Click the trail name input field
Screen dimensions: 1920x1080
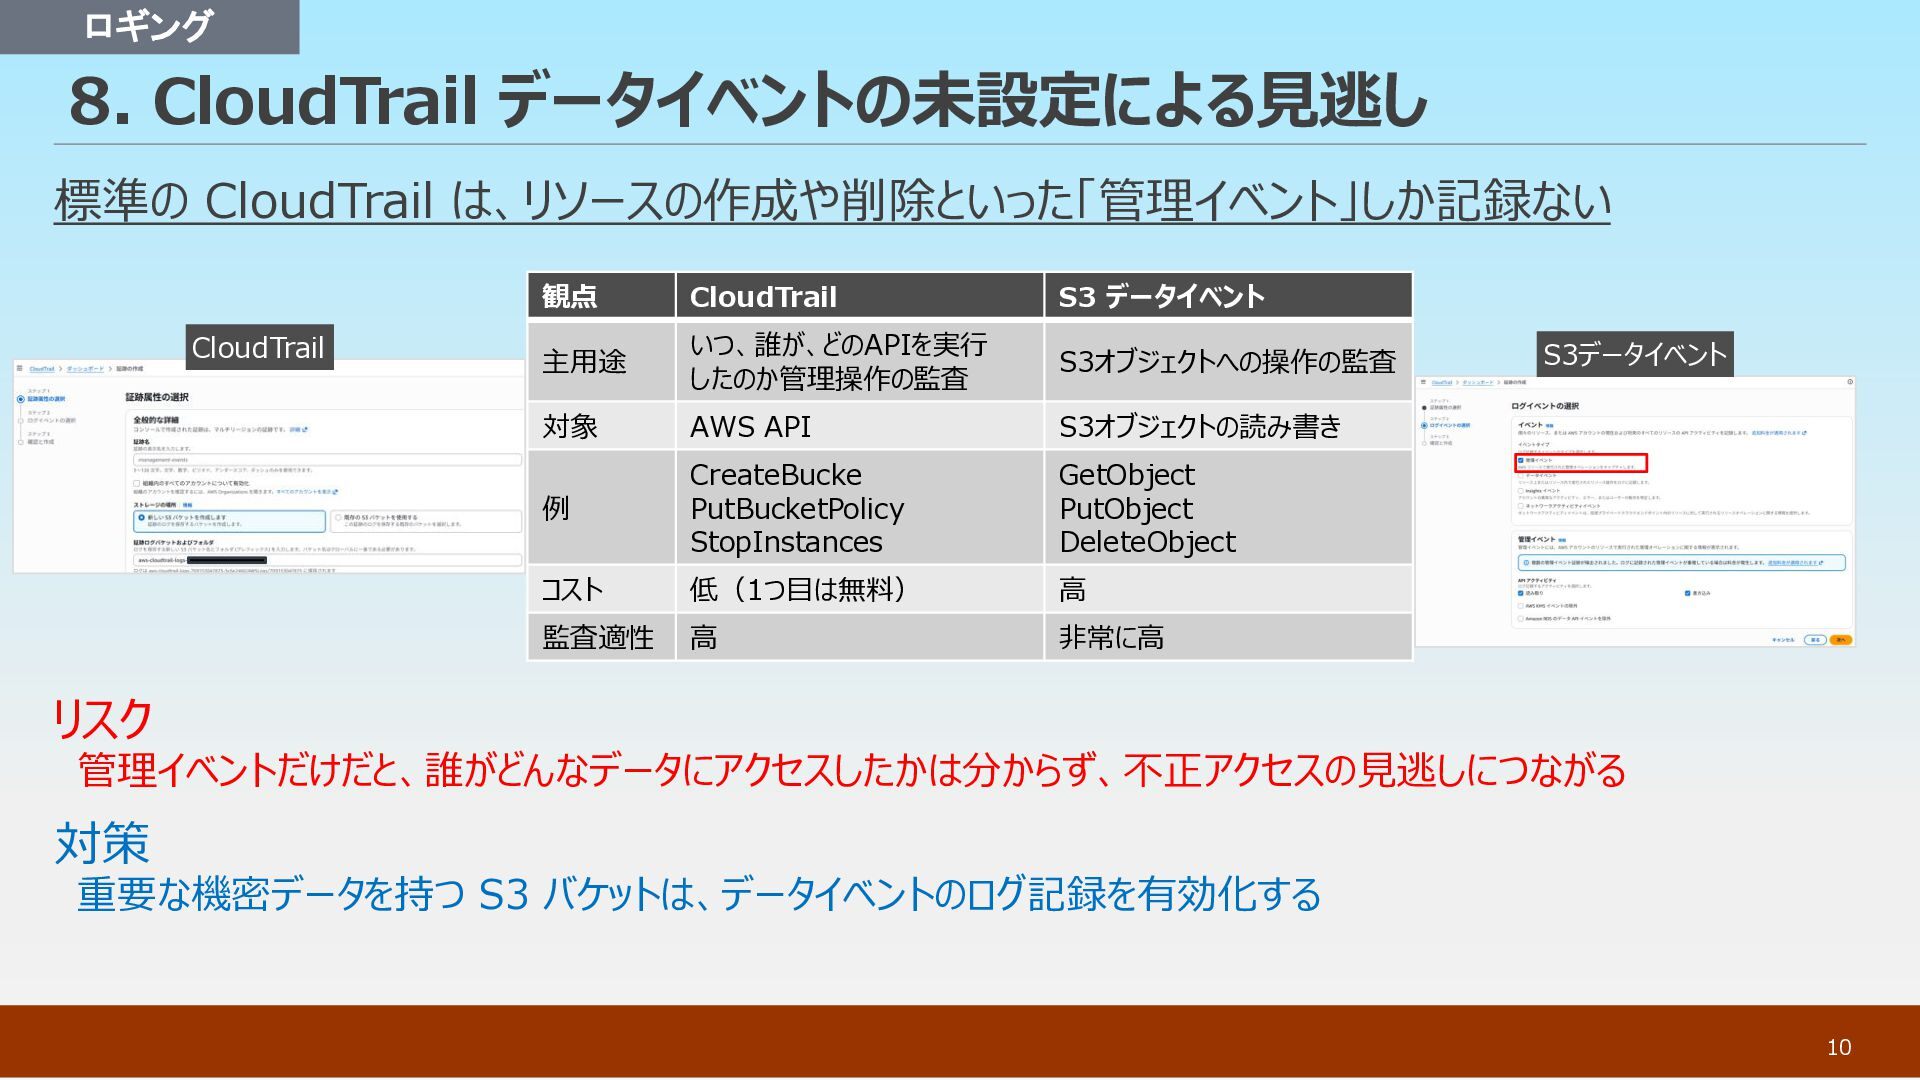coord(326,460)
